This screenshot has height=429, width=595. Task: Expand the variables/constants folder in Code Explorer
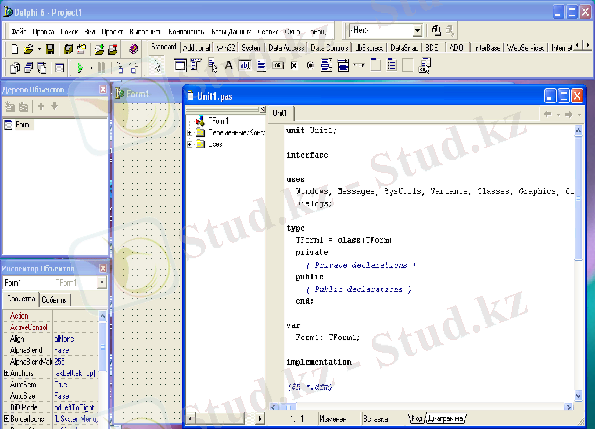(x=190, y=133)
